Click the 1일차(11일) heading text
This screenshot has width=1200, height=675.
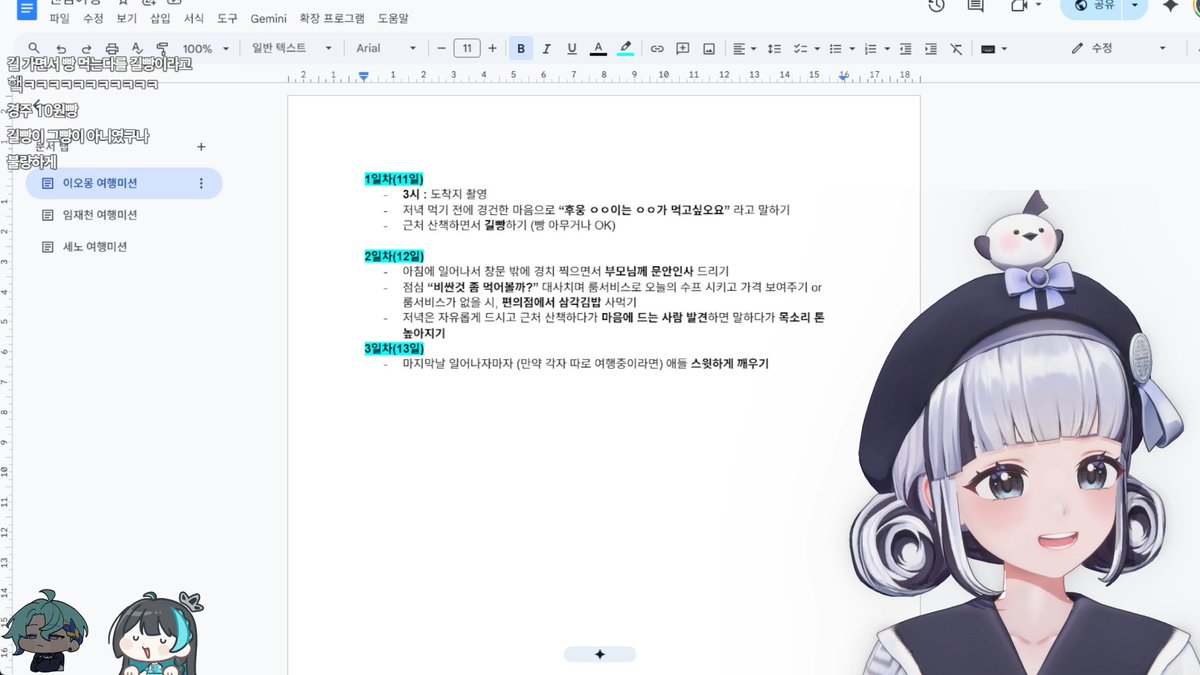(394, 179)
